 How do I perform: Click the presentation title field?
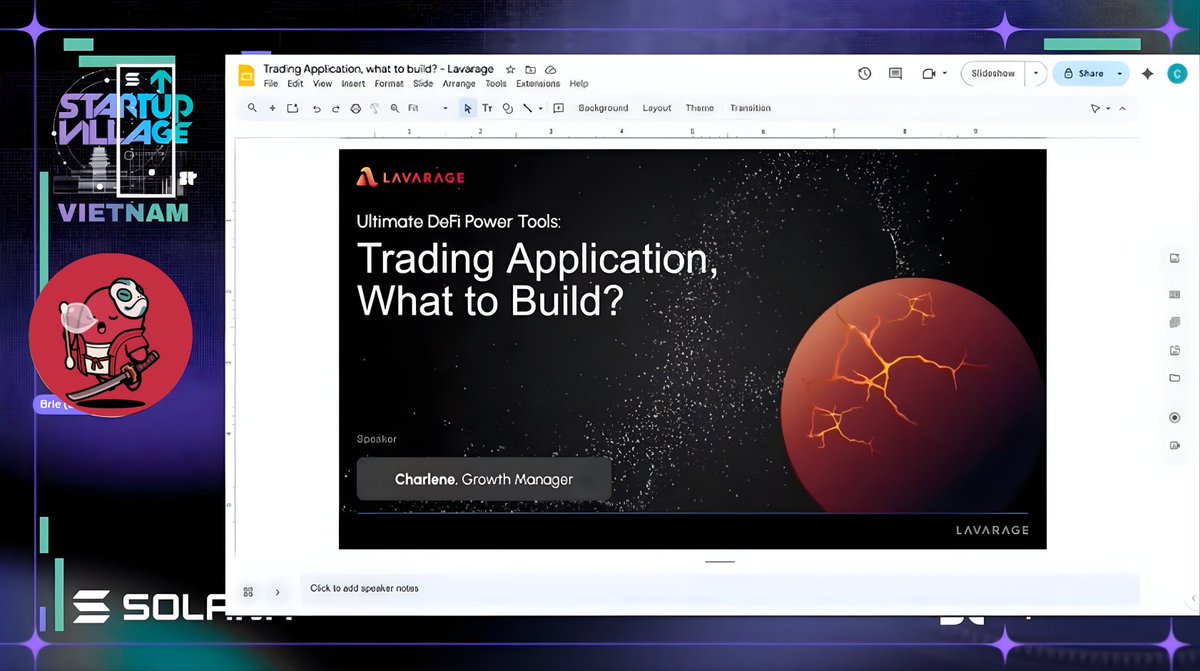[x=379, y=69]
